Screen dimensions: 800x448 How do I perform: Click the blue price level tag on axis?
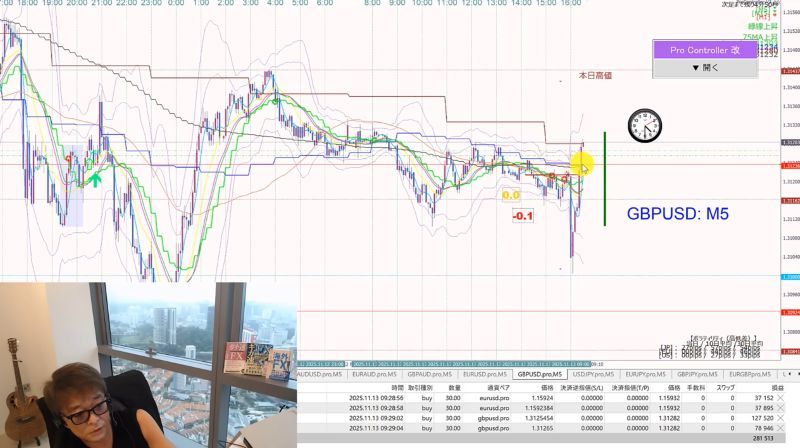click(790, 277)
